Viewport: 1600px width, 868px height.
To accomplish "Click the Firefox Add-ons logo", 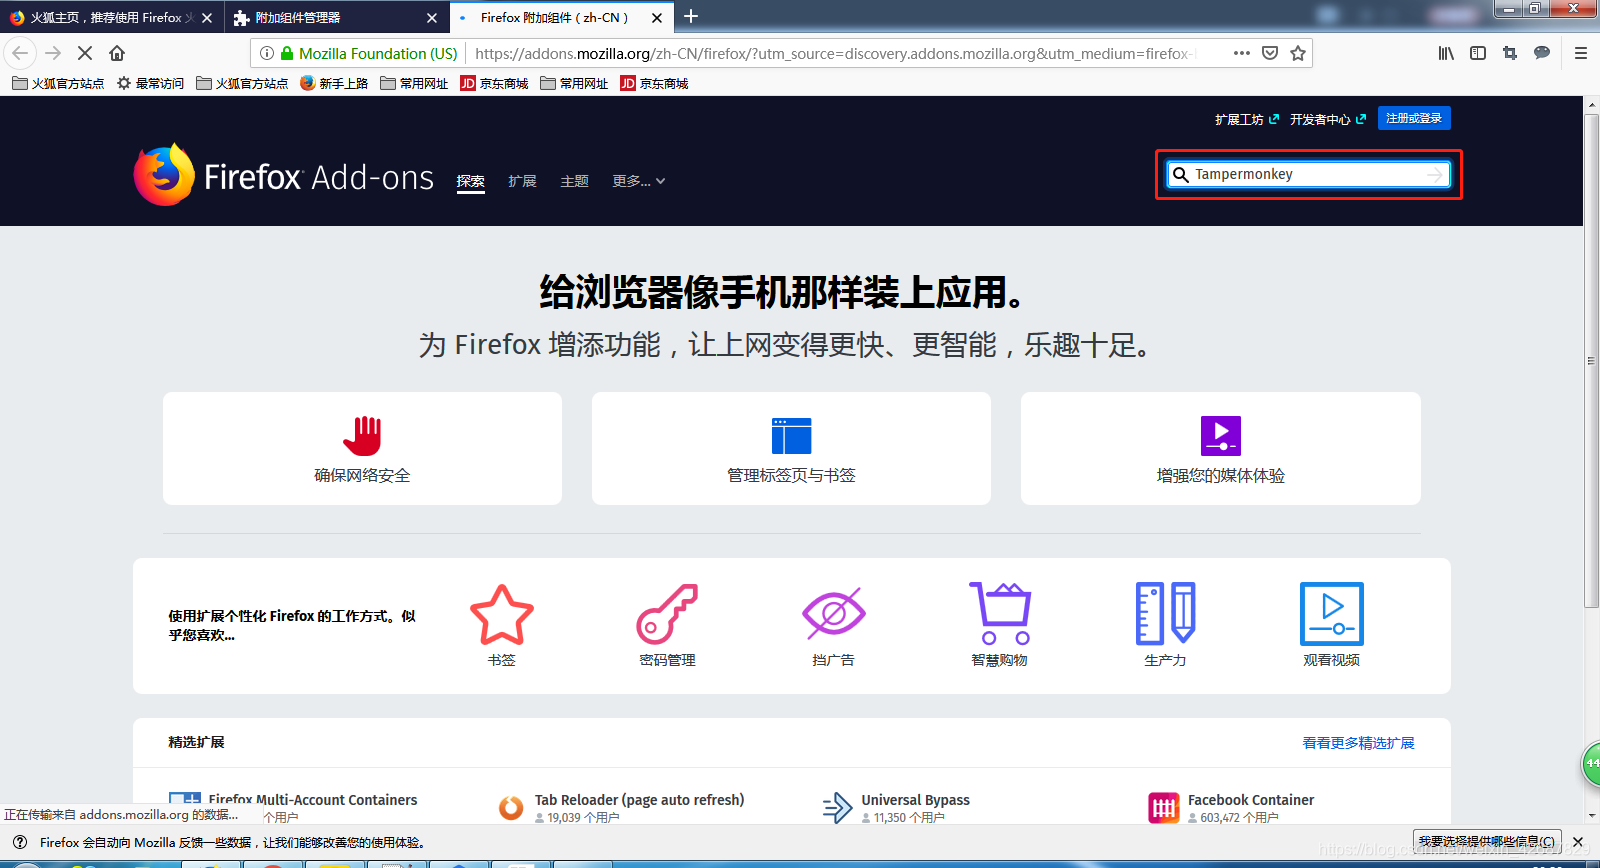I will pos(284,175).
